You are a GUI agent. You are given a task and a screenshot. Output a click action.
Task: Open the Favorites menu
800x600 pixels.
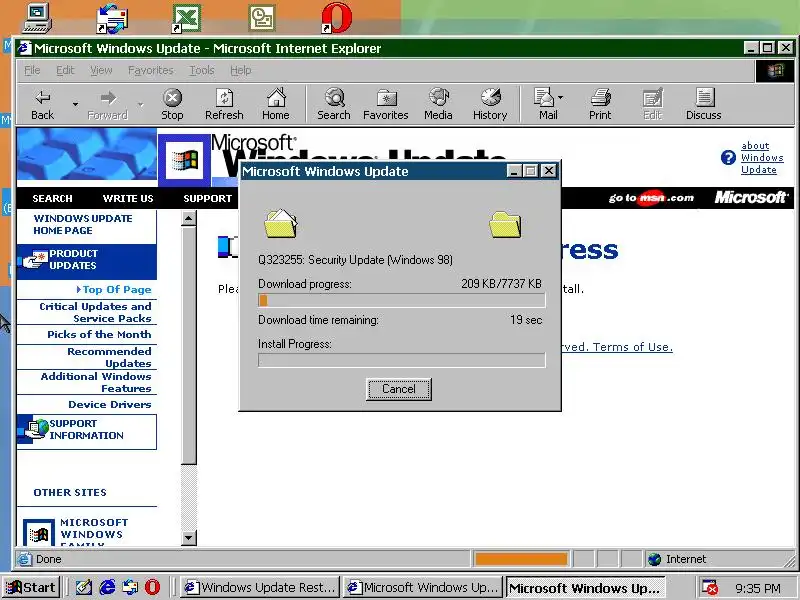pos(151,70)
